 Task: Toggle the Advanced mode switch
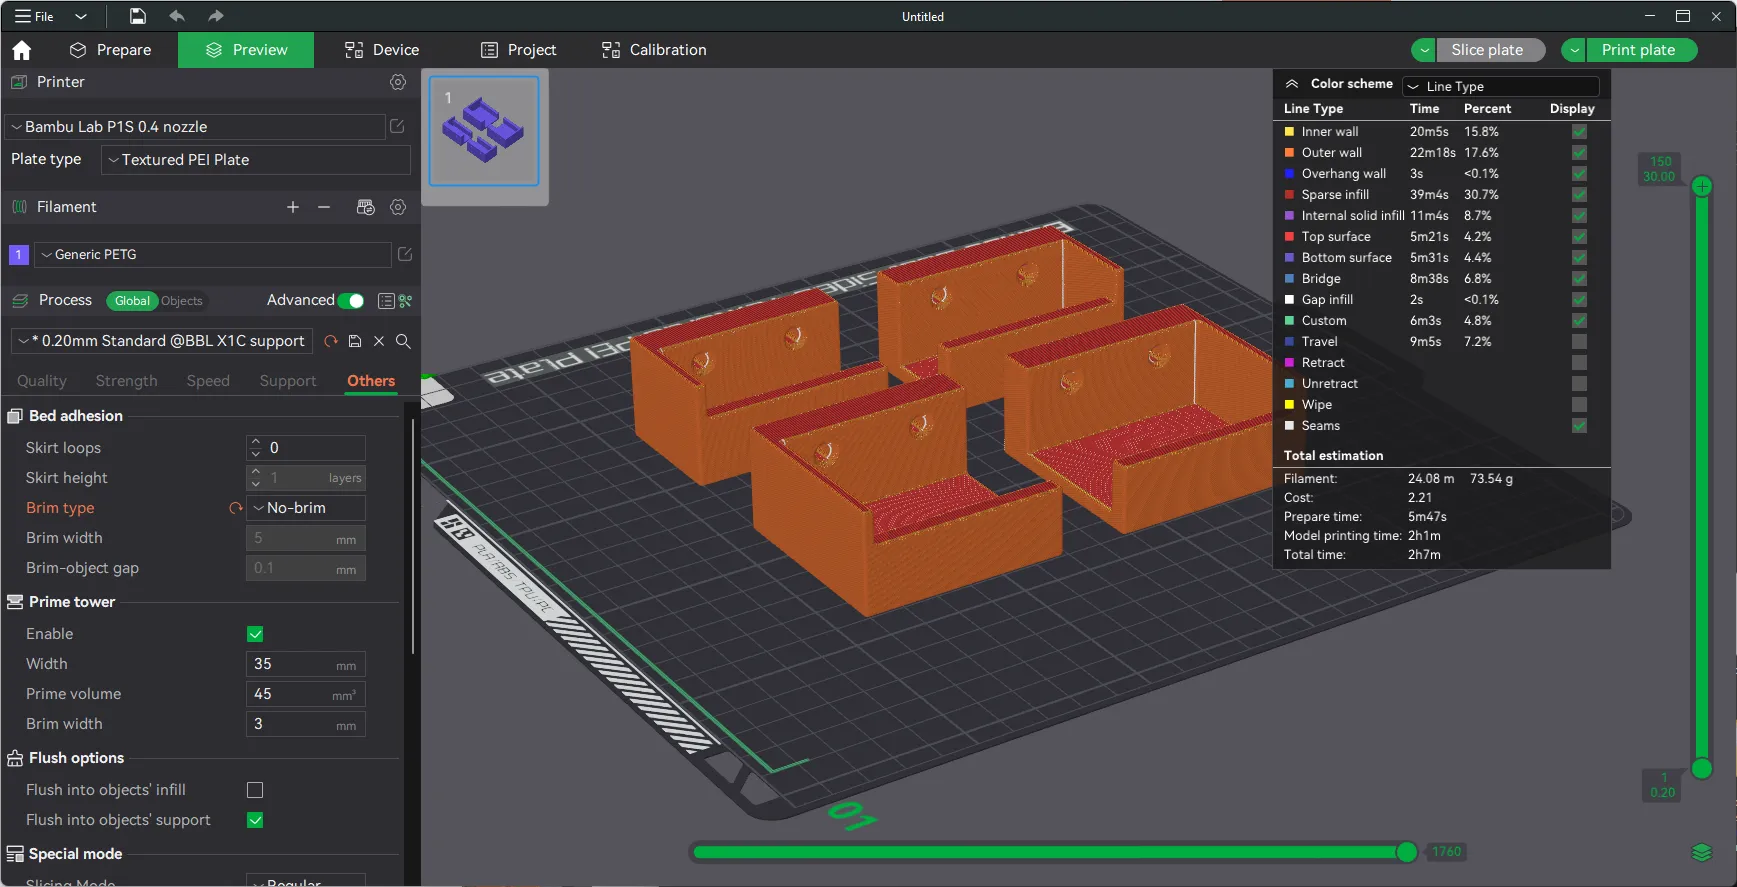pyautogui.click(x=351, y=301)
